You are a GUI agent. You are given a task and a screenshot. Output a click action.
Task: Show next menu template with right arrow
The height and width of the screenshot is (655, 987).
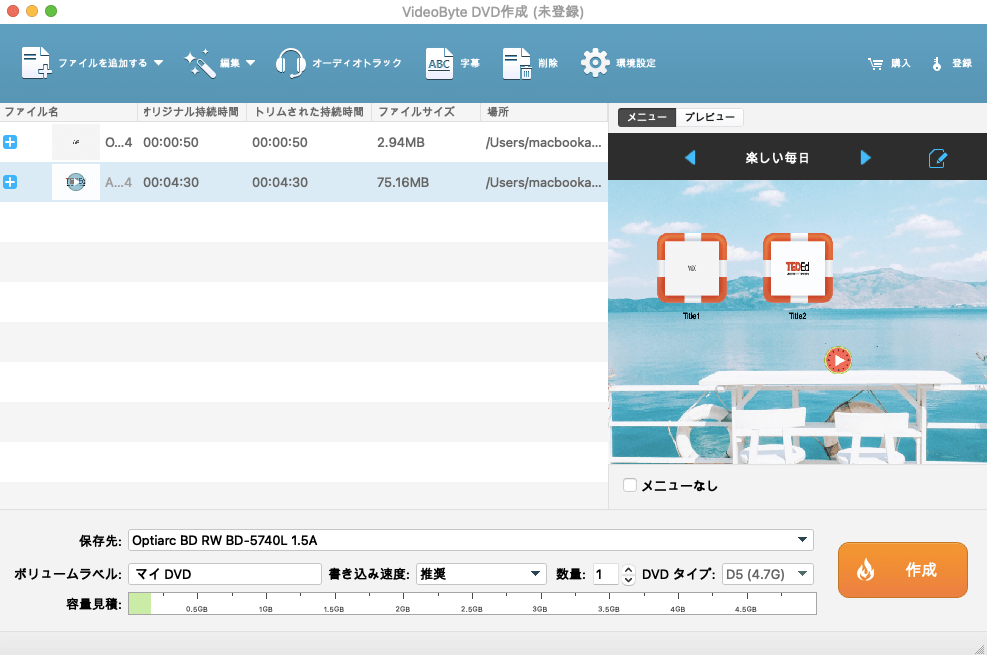(x=866, y=158)
